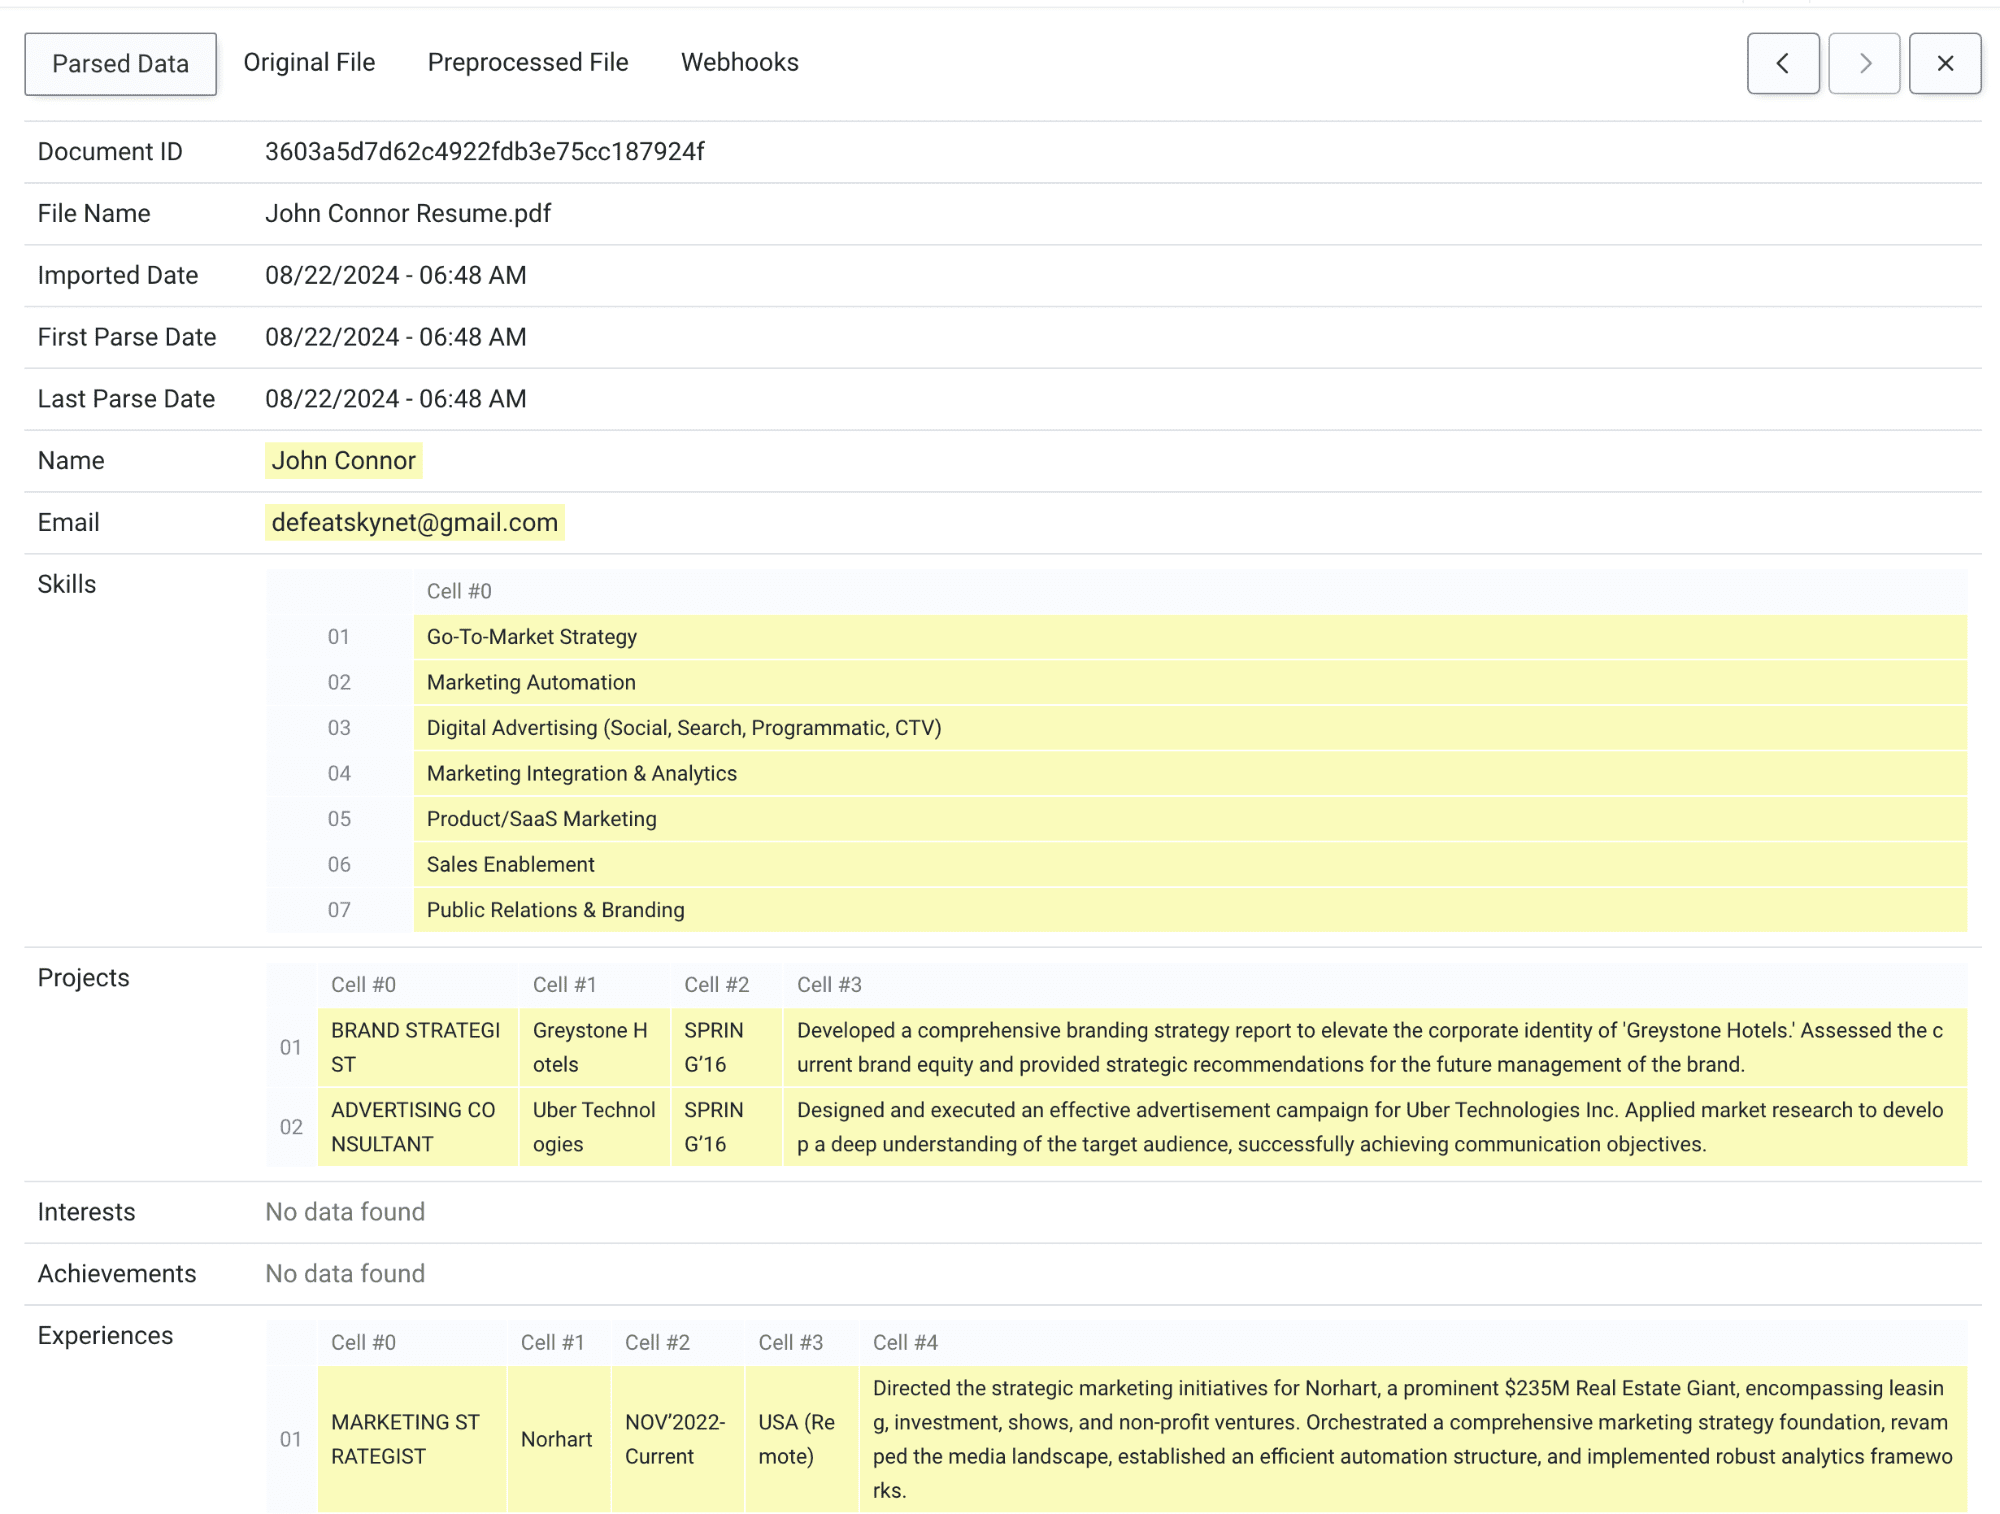Select the Parsed Data tab
Image resolution: width=2000 pixels, height=1514 pixels.
click(x=120, y=63)
